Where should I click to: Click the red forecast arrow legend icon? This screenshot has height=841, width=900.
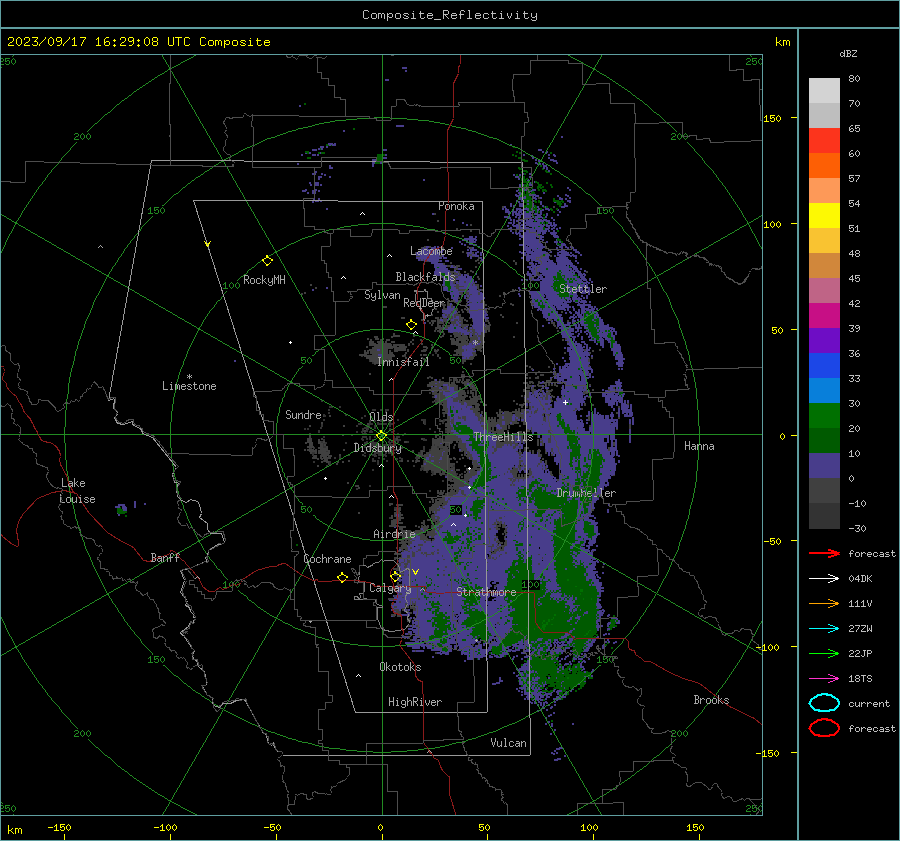[x=824, y=553]
